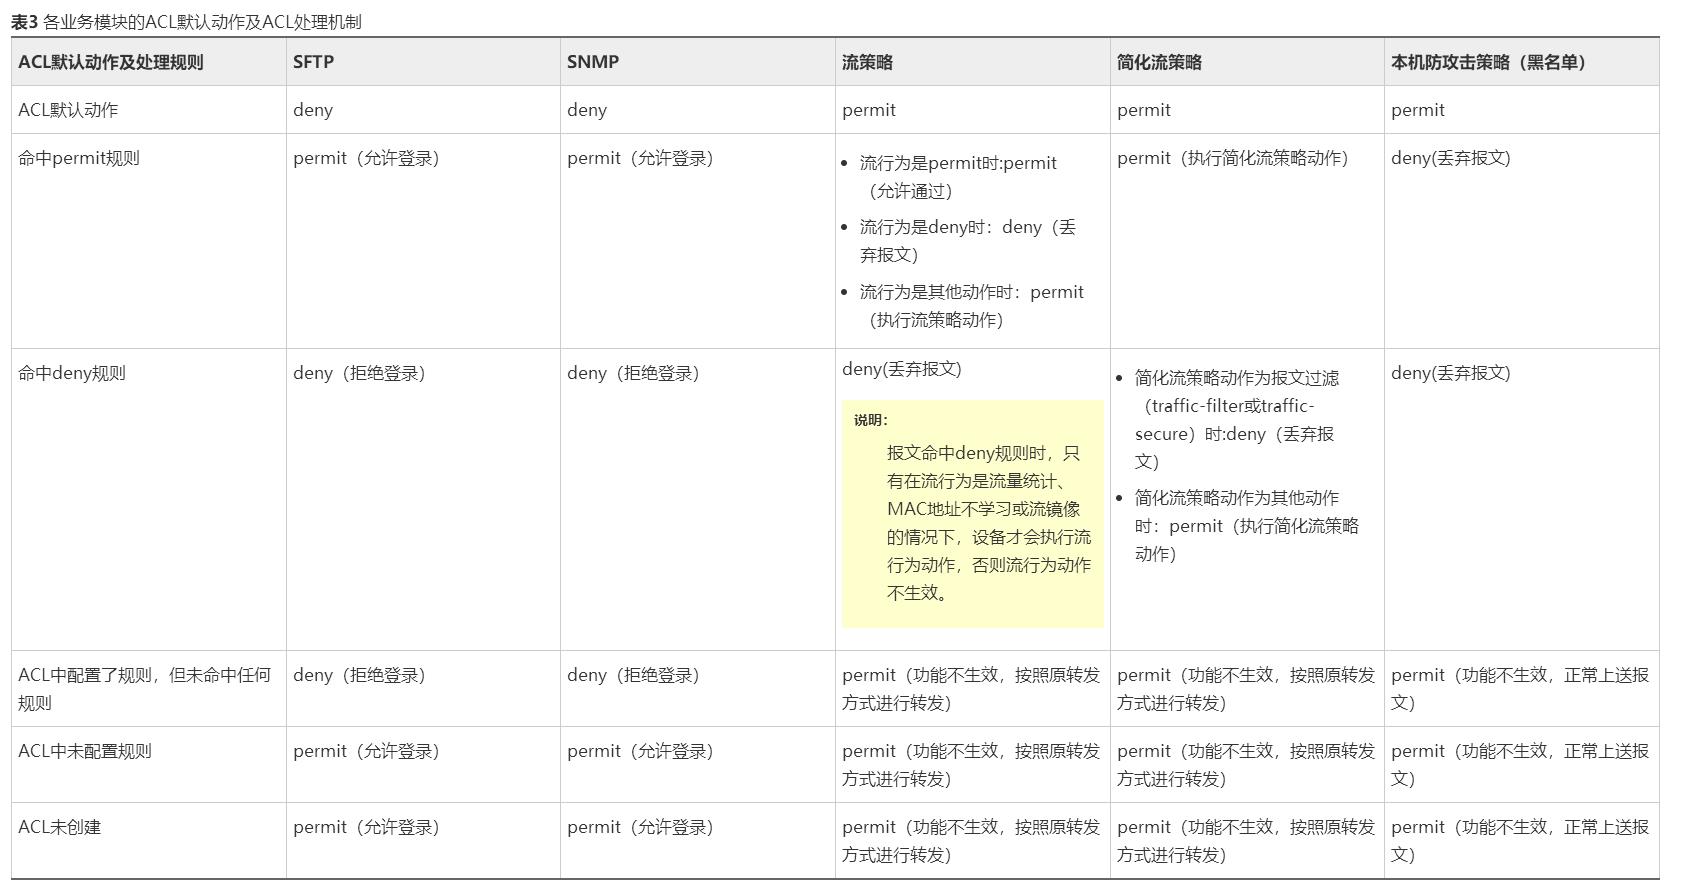Click the bullet 流行为是其他动作时：permit（执行流策略动作）
1684x894 pixels.
pos(972,306)
